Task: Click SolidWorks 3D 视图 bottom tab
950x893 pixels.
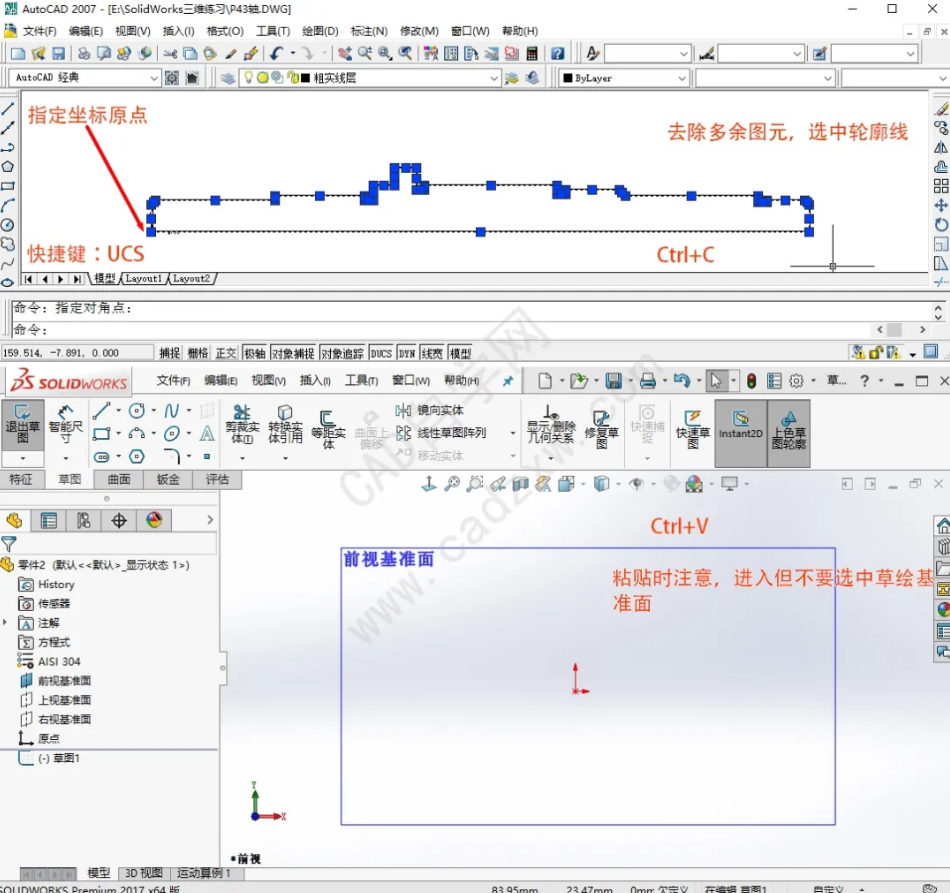Action: [144, 873]
